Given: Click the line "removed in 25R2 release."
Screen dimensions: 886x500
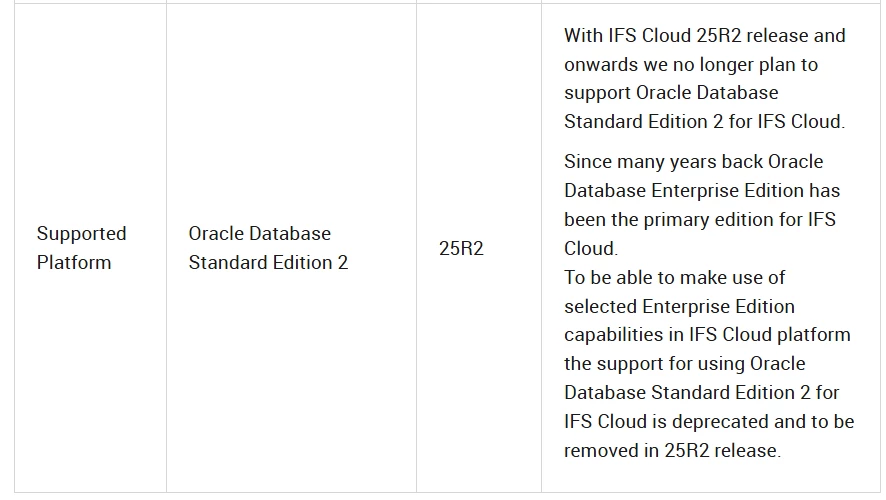Looking at the screenshot, I should (x=672, y=450).
